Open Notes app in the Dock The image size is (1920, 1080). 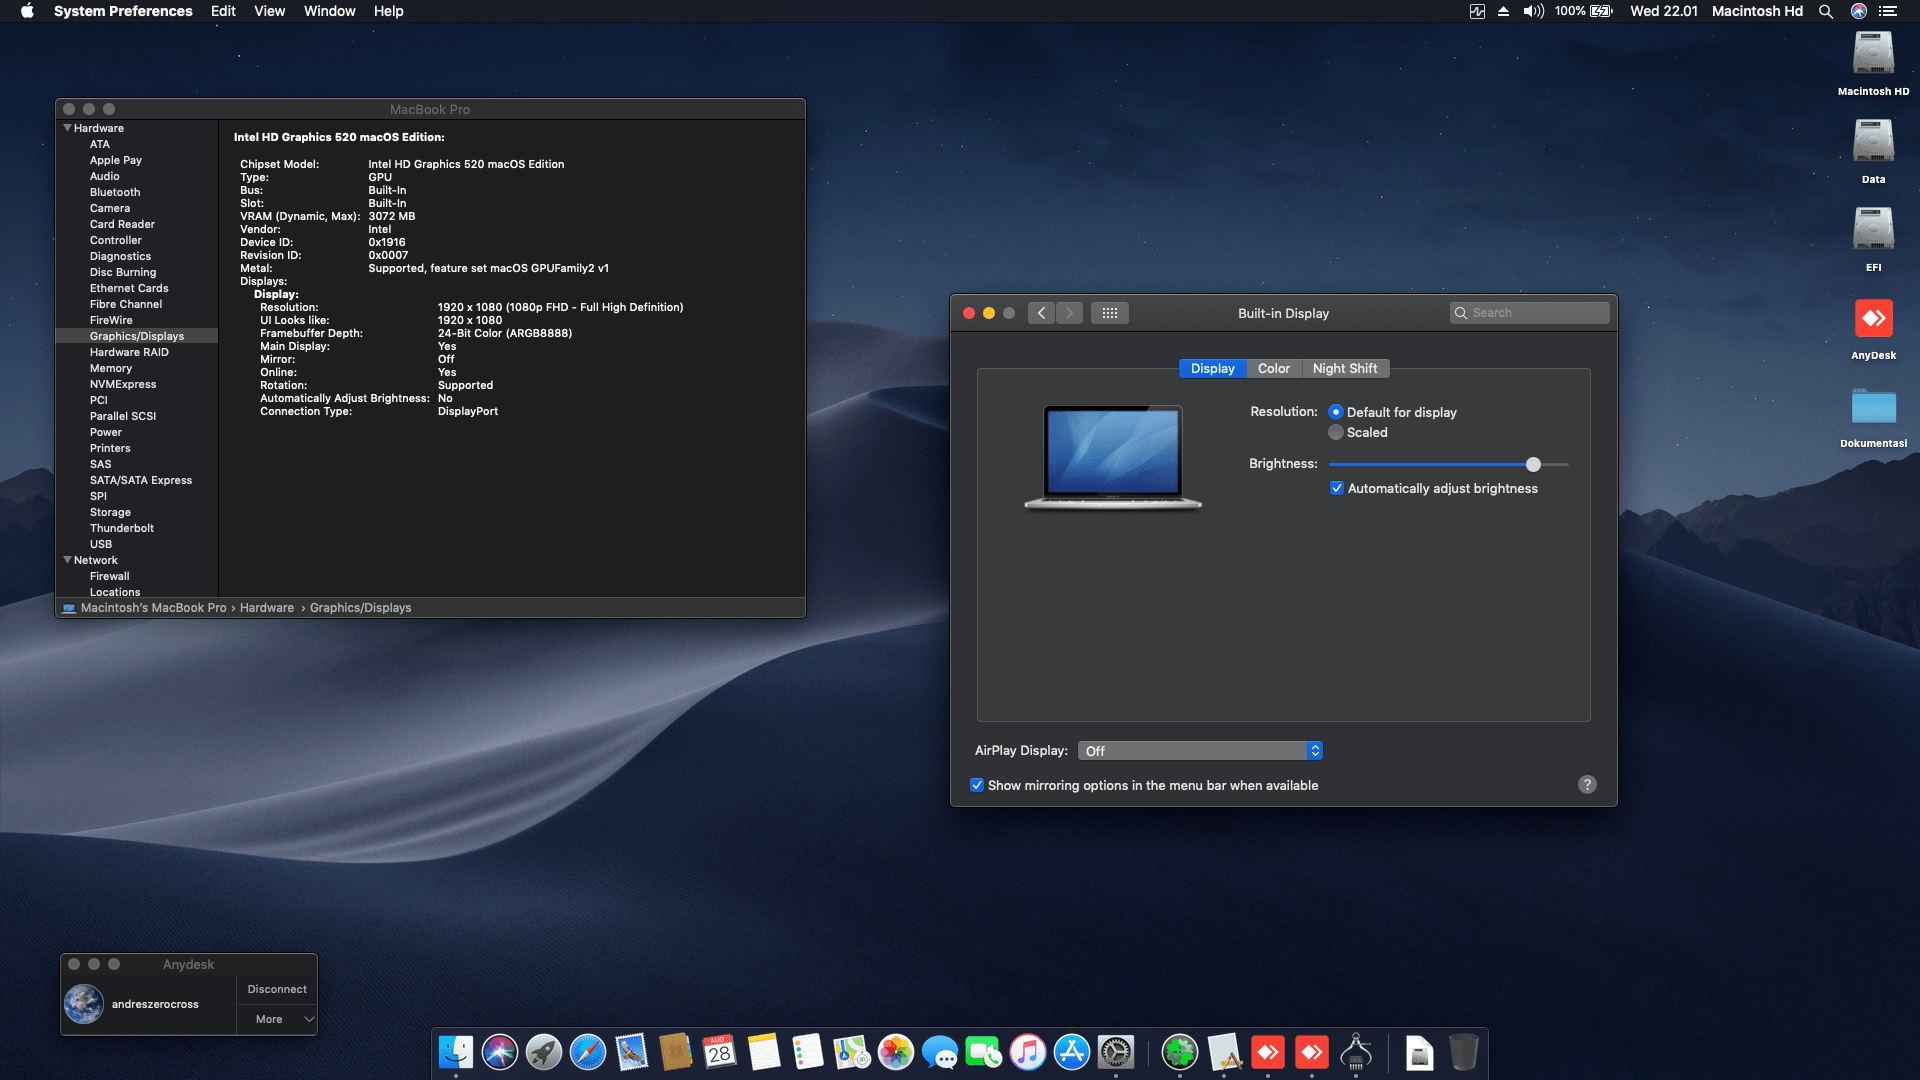click(x=764, y=1052)
